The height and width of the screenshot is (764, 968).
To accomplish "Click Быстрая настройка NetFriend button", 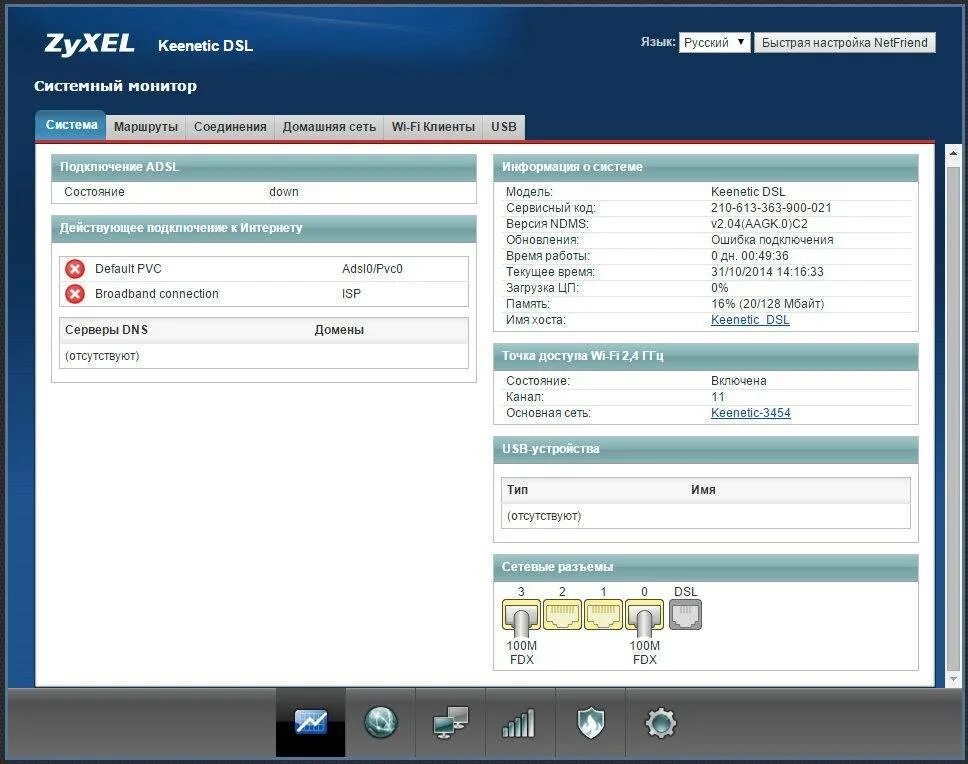I will click(x=845, y=43).
